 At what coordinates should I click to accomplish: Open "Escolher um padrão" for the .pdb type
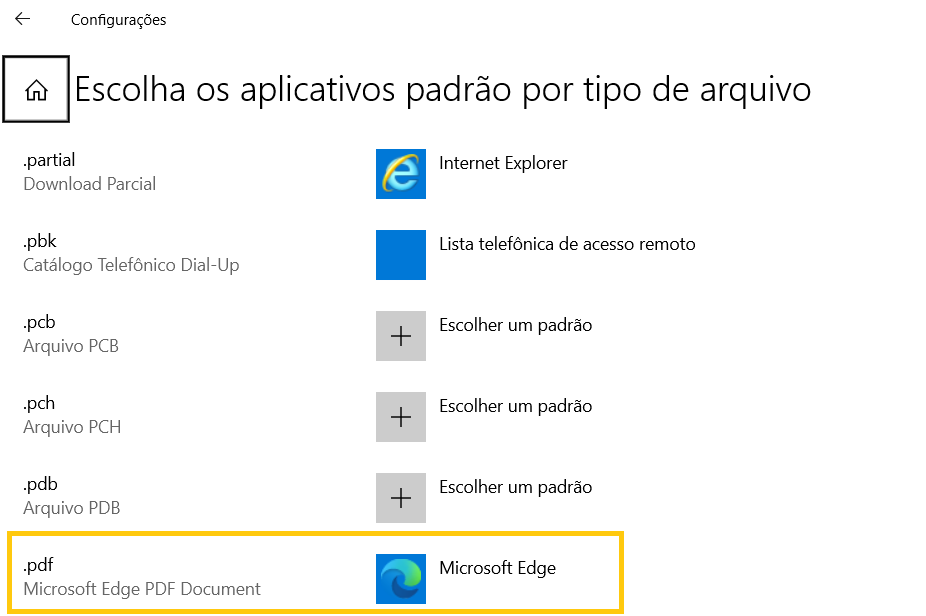515,487
